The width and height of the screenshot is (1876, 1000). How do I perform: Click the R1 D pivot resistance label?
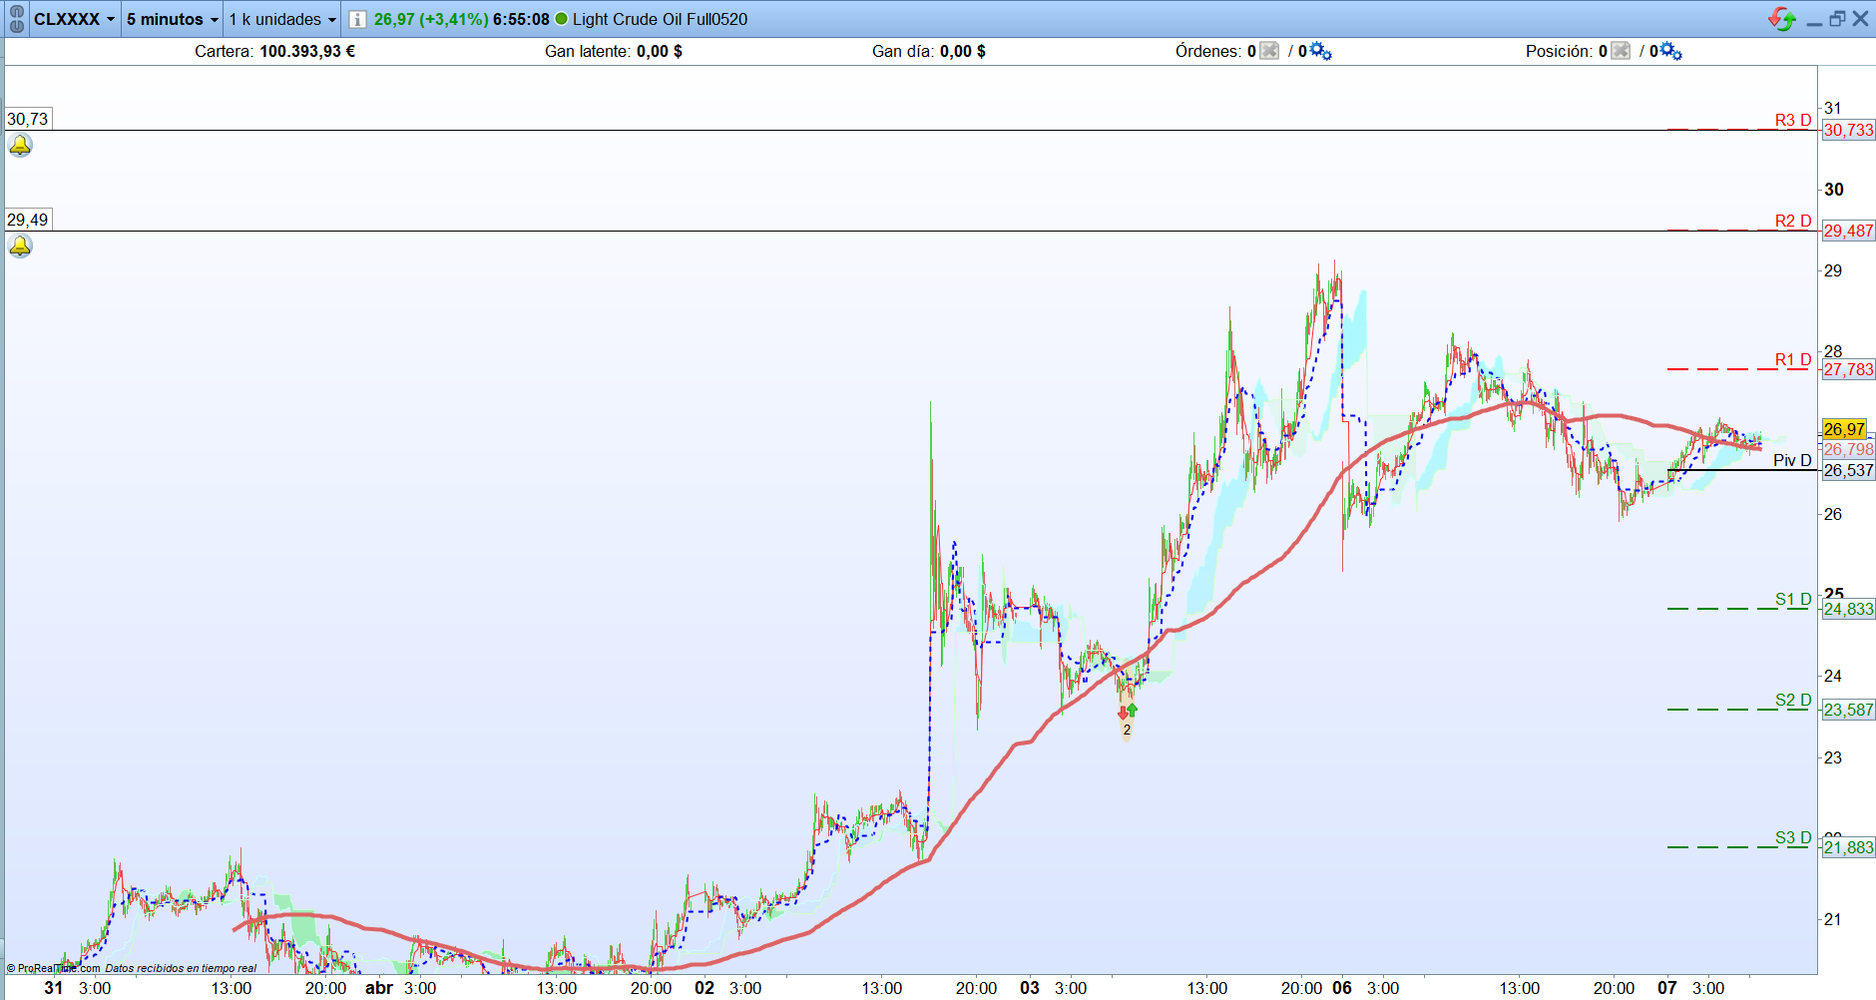[1793, 359]
